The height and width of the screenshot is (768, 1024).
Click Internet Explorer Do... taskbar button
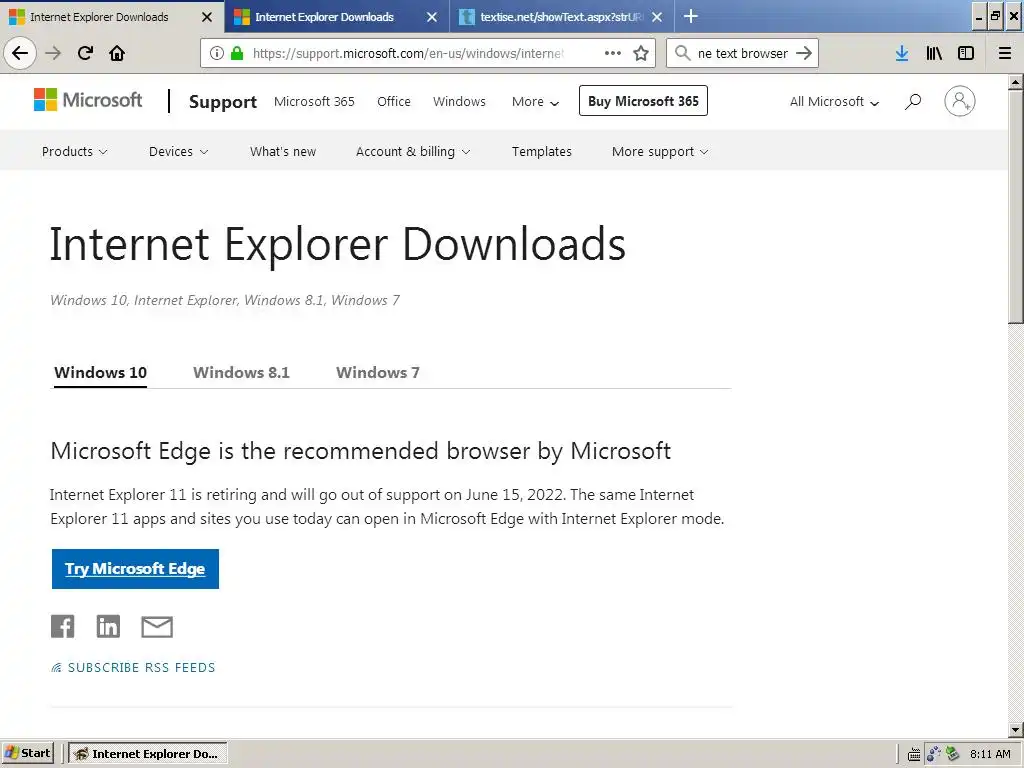[148, 754]
